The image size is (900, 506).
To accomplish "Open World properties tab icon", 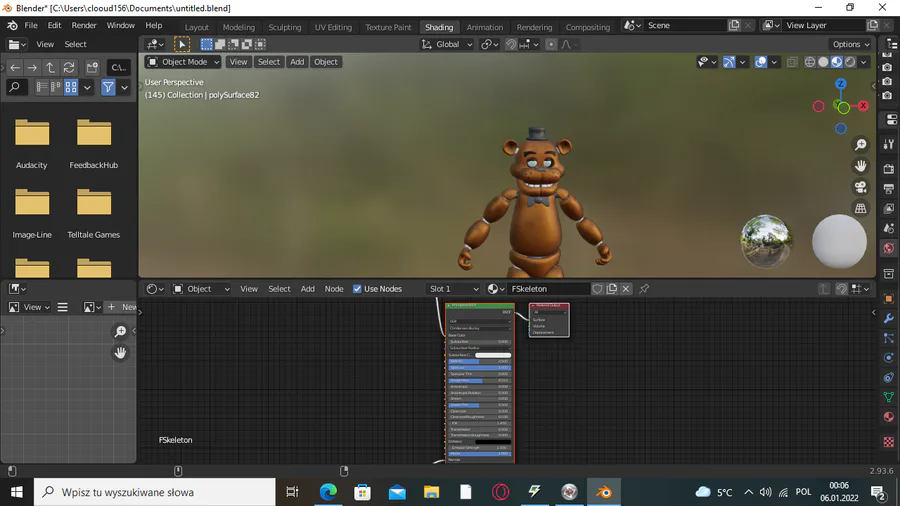I will pos(888,248).
